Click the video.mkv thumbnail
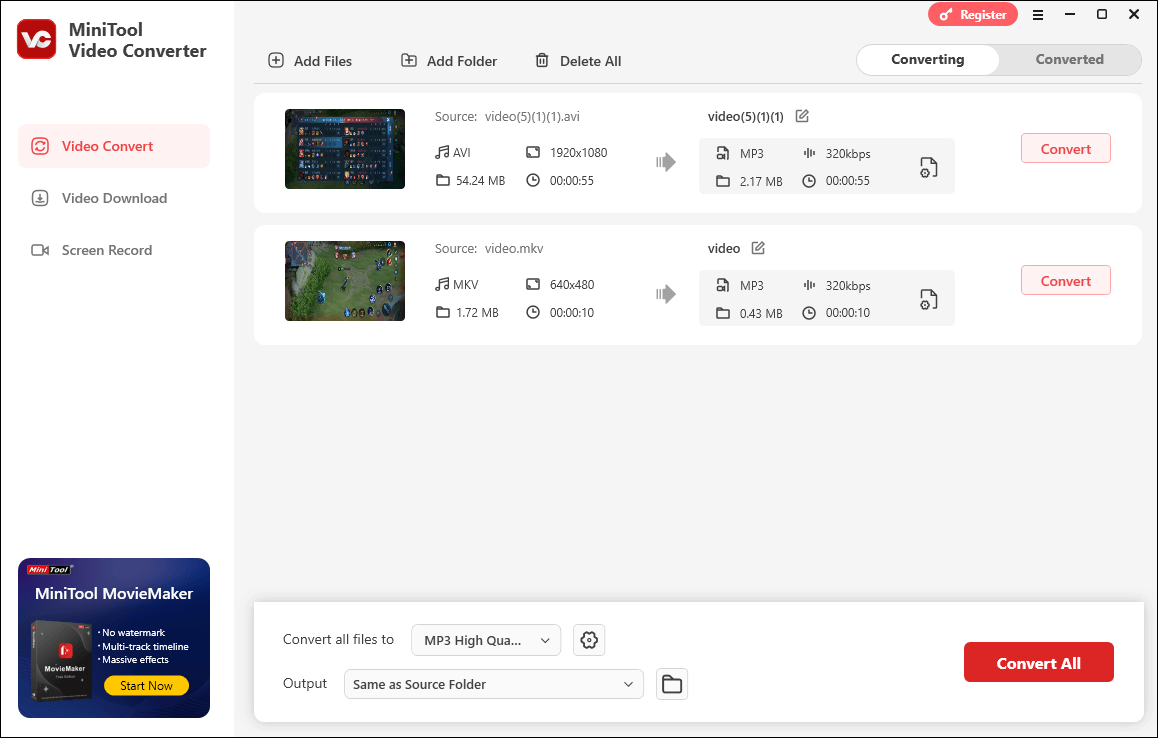This screenshot has width=1158, height=738. 345,281
